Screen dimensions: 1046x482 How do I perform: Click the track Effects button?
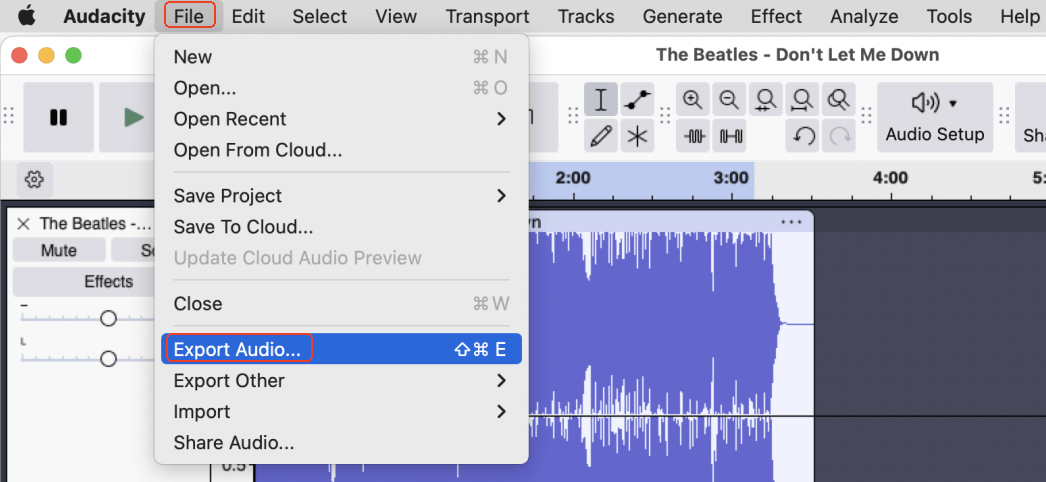tap(108, 282)
